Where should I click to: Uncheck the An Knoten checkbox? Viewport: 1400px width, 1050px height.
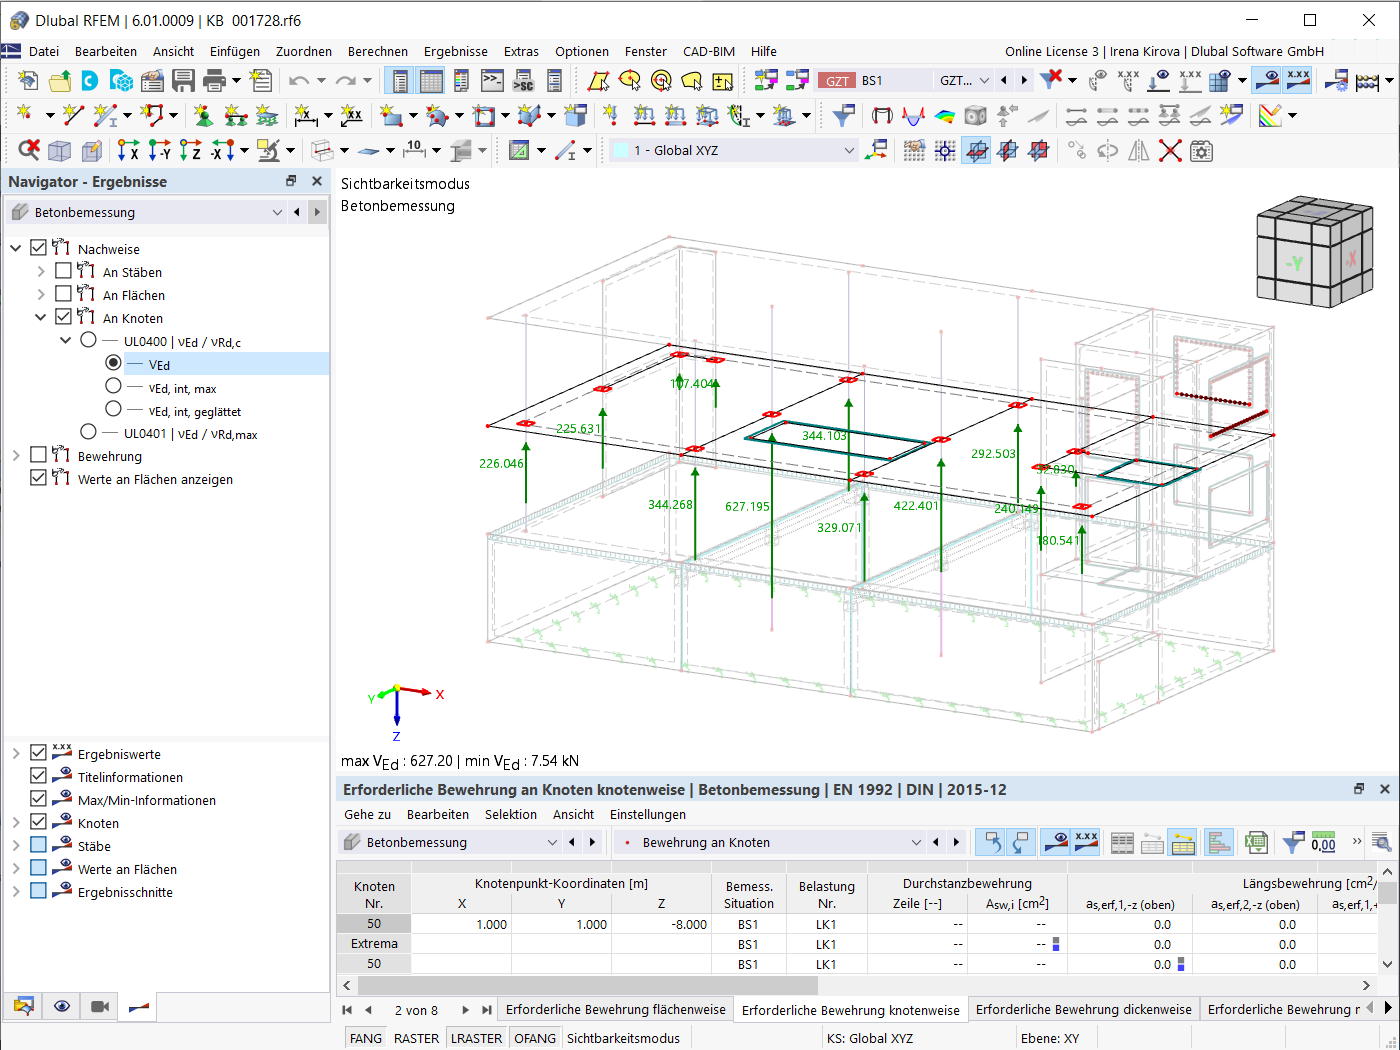(x=64, y=317)
